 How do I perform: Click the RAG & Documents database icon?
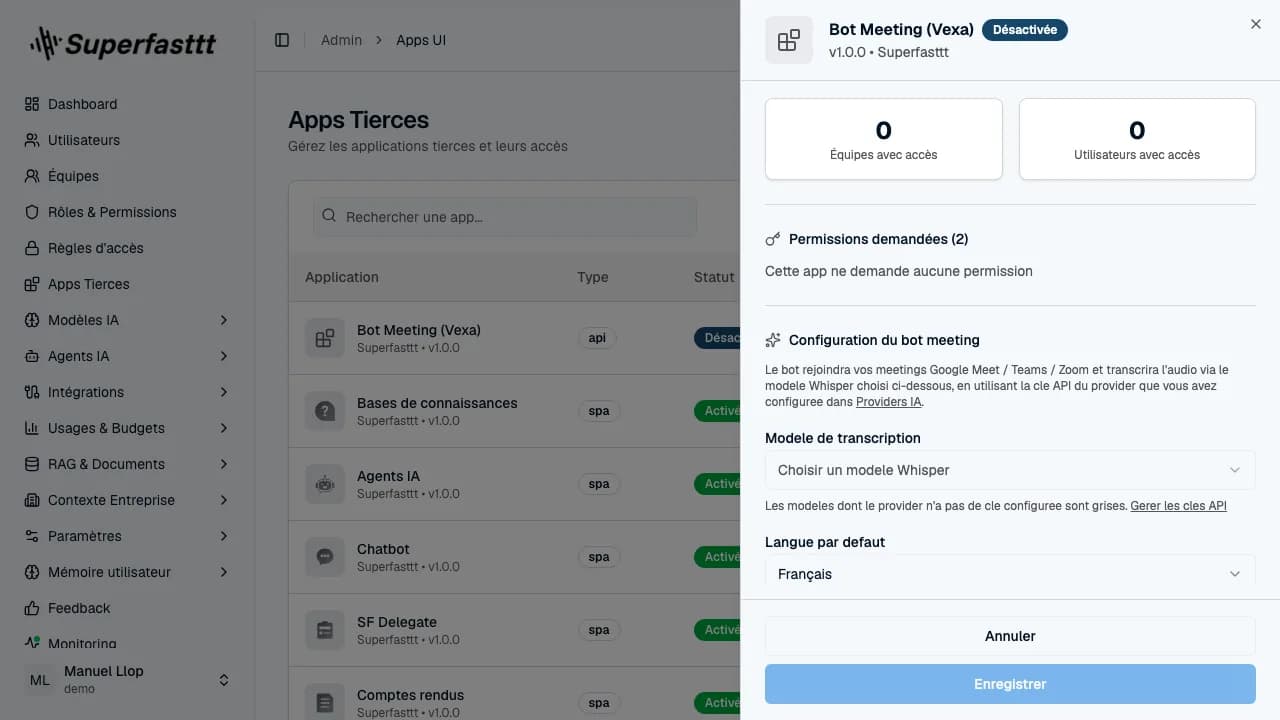(x=32, y=464)
